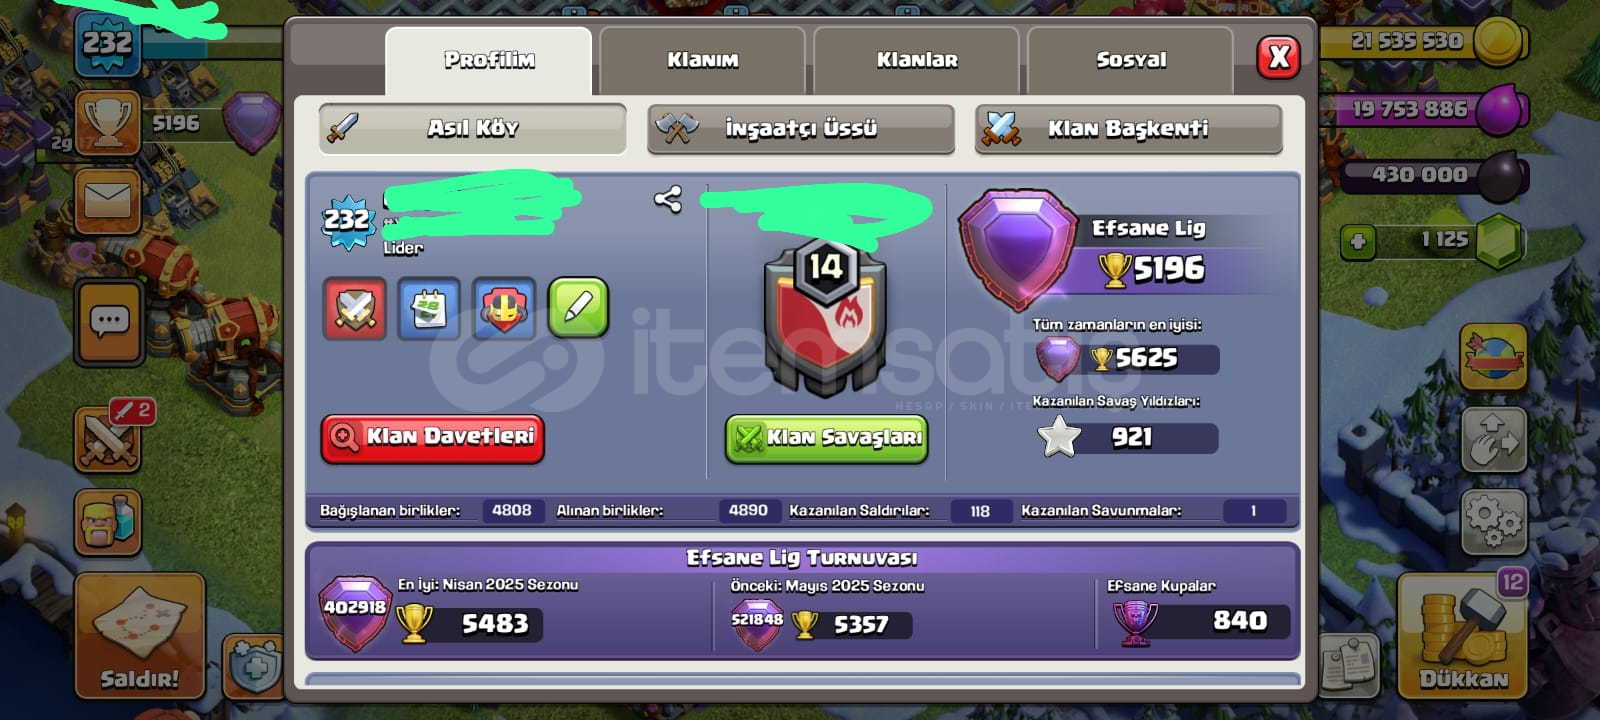Click the red Klan Davetleri button
The height and width of the screenshot is (720, 1600).
[433, 438]
